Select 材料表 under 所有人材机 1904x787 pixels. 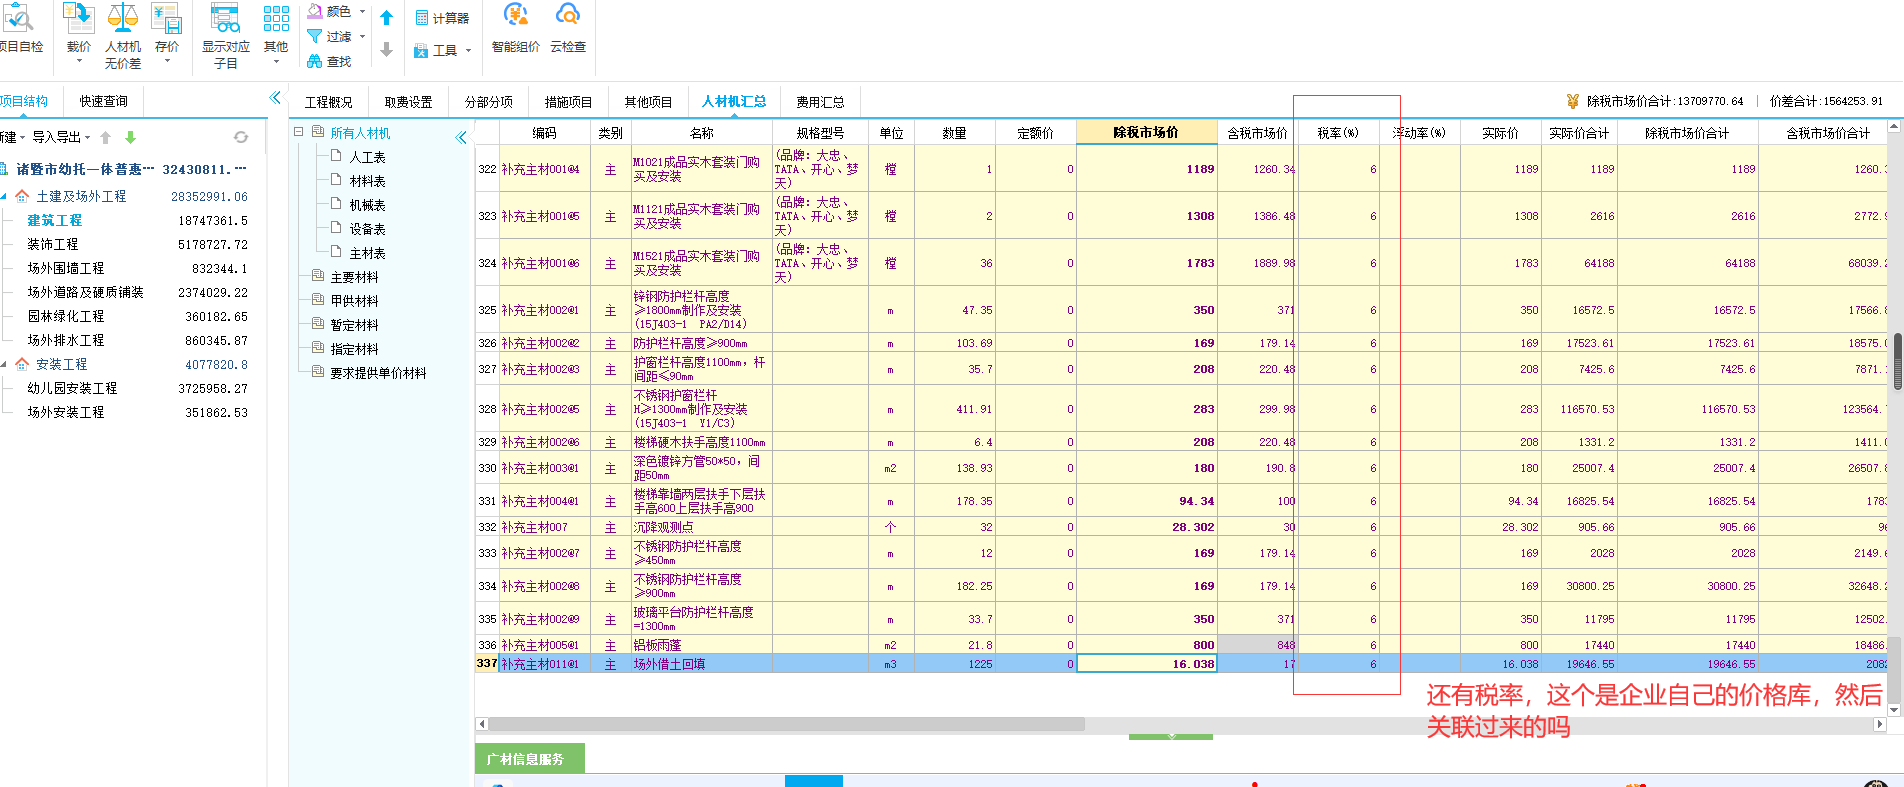coord(367,181)
